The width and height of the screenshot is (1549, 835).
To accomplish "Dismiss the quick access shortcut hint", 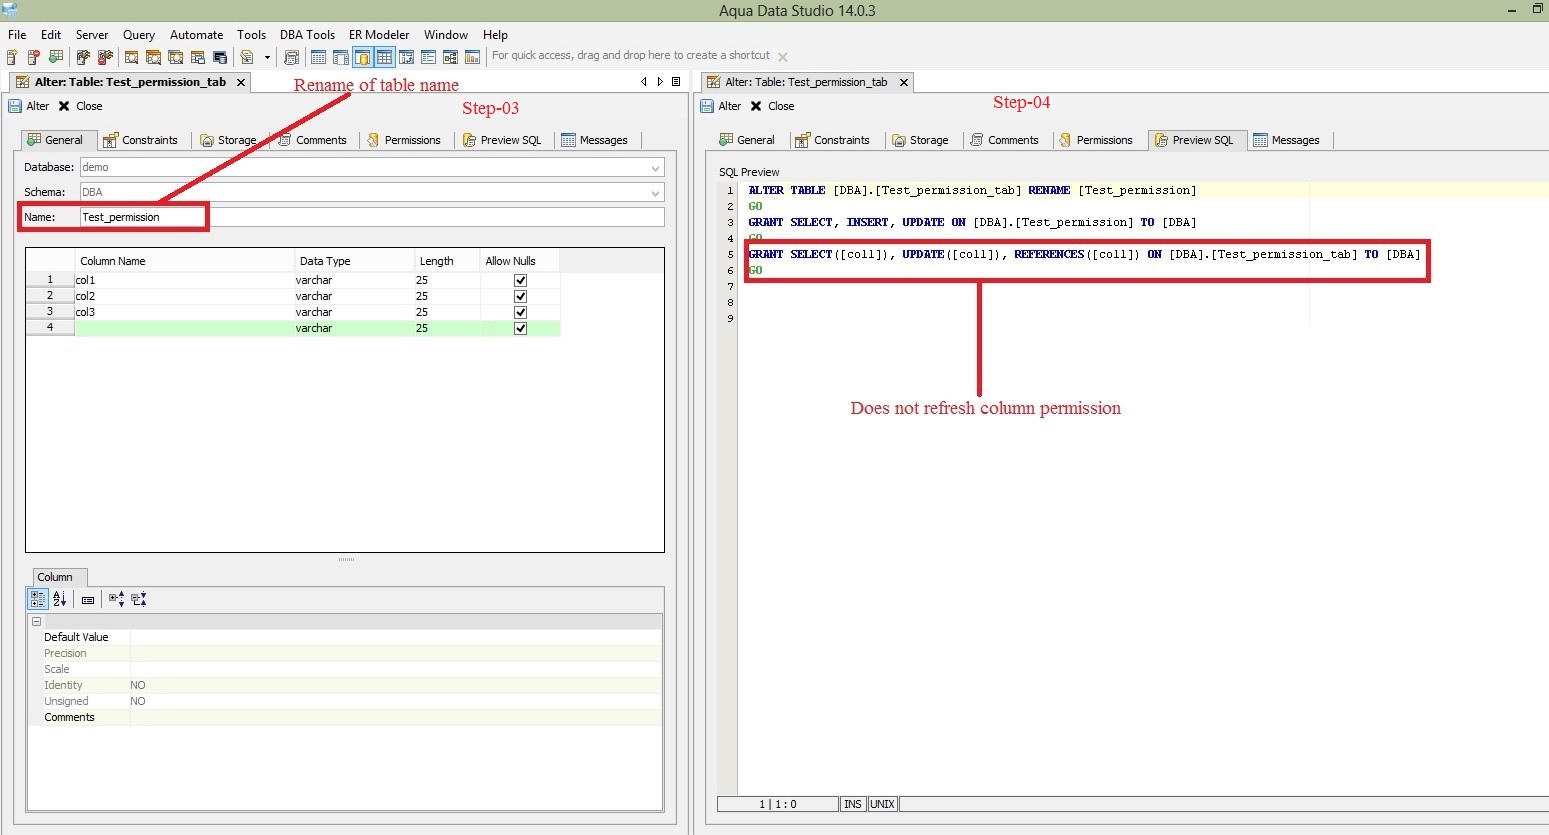I will pyautogui.click(x=783, y=57).
